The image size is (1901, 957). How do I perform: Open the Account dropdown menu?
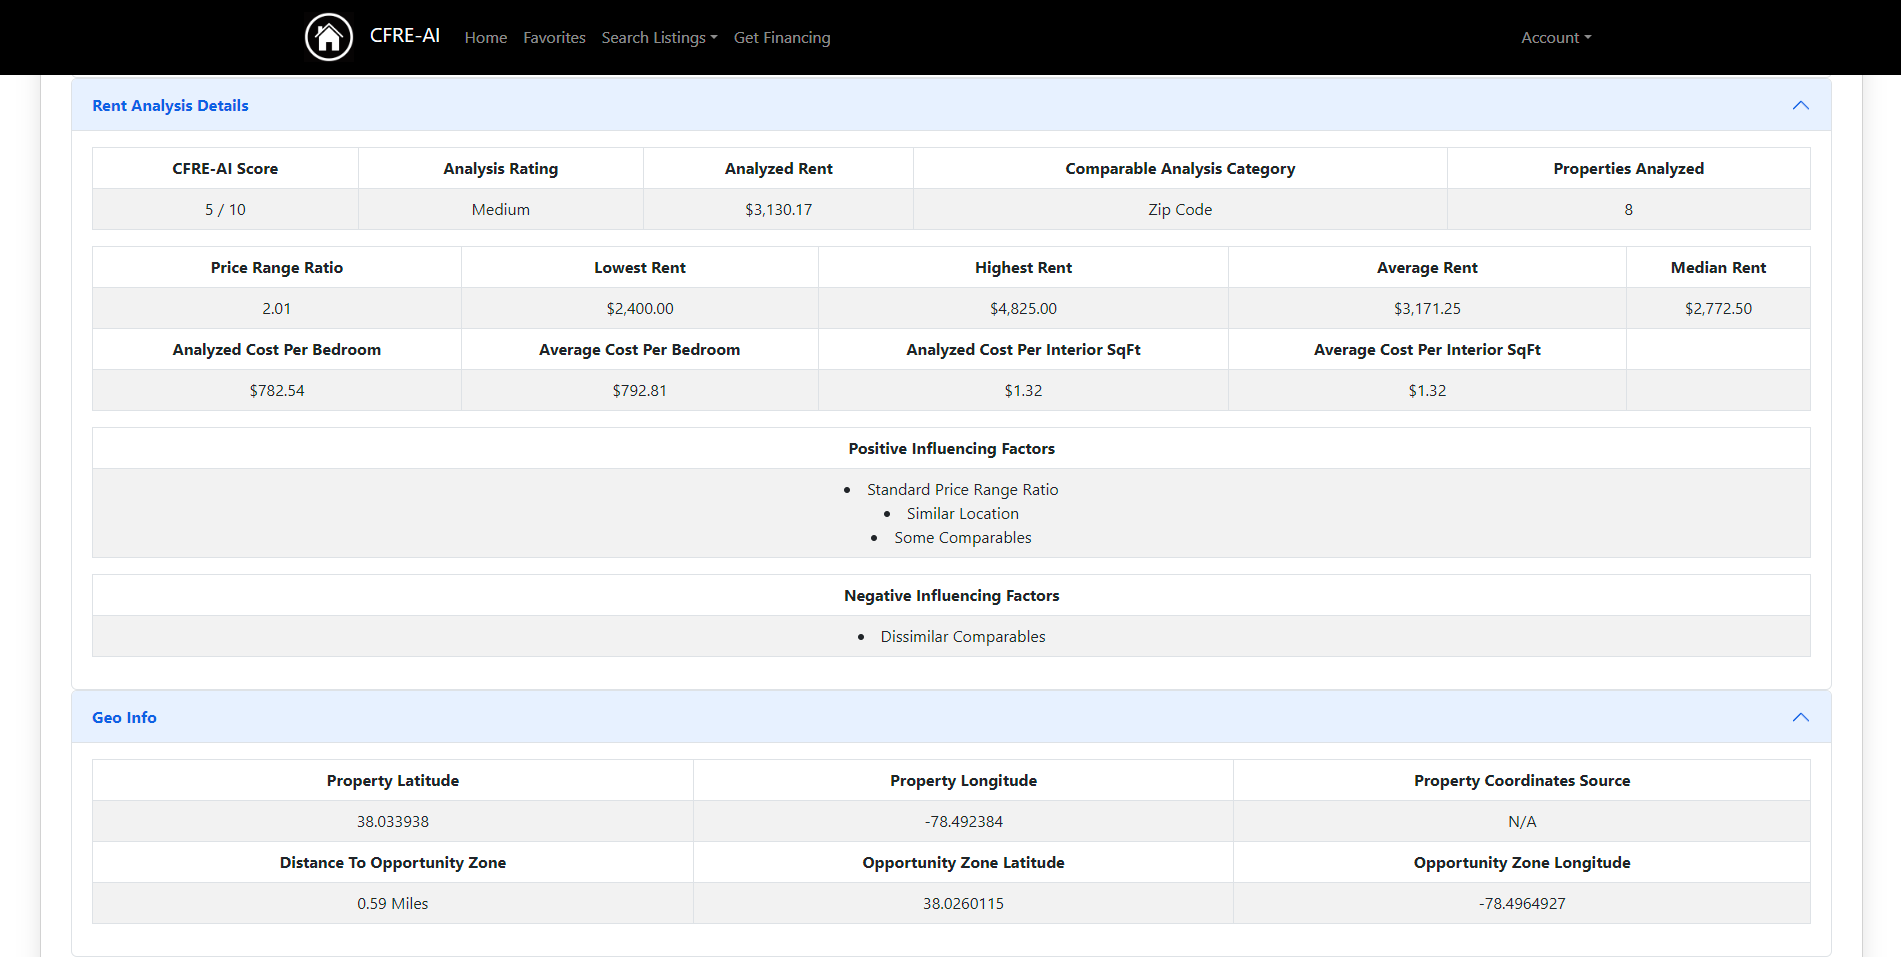click(x=1556, y=37)
